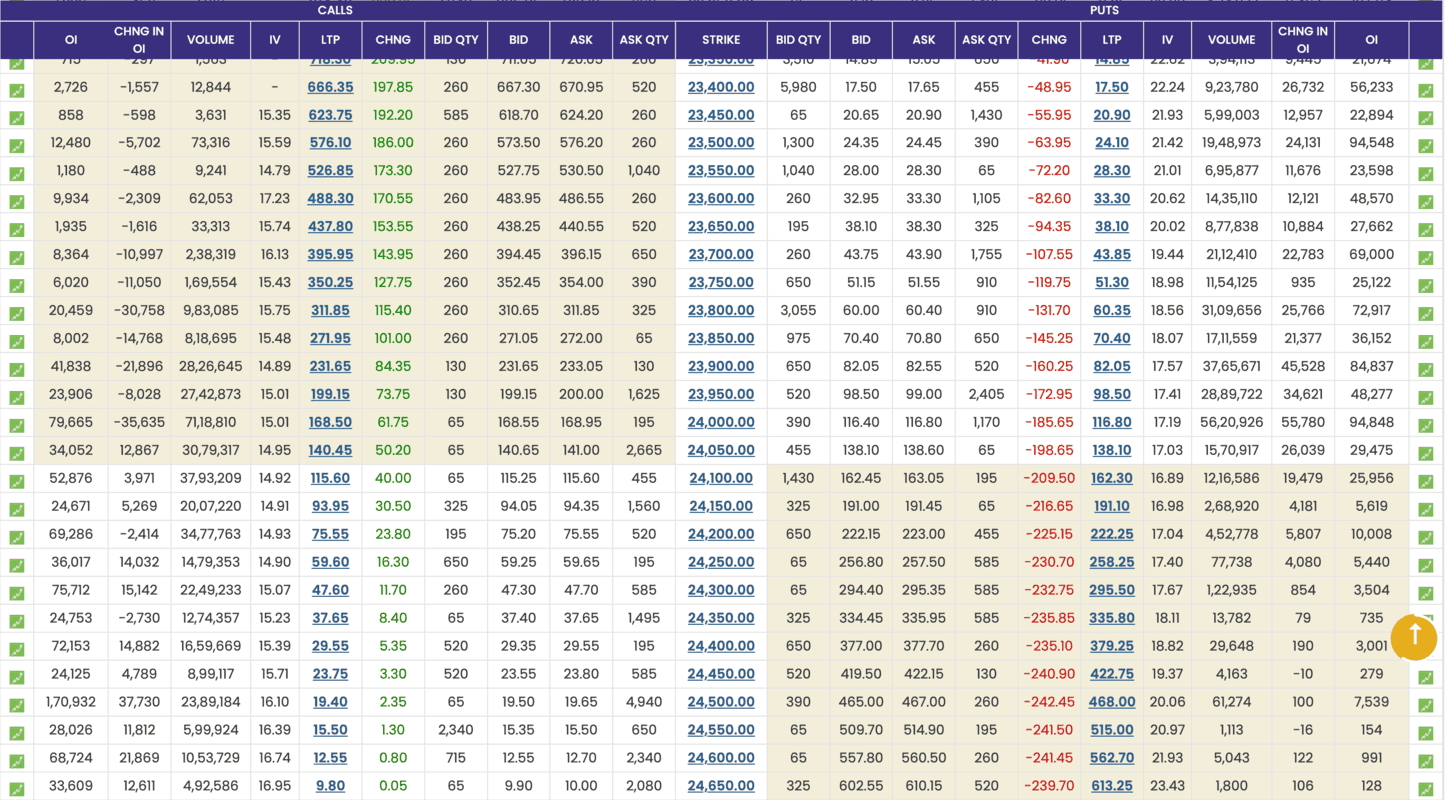Click the calls-side VOLUME column header

(x=210, y=40)
